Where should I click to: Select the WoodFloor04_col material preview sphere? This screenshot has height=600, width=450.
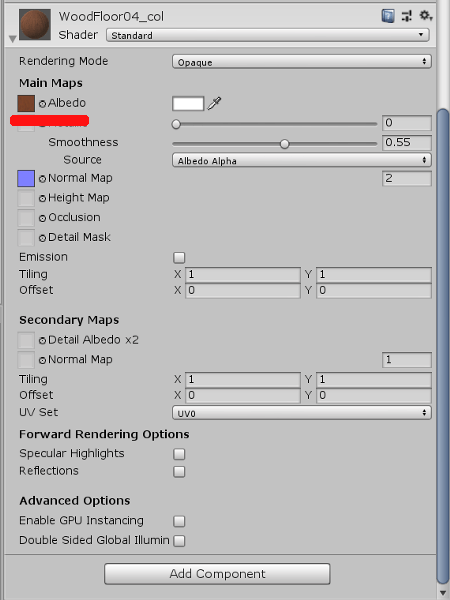[x=35, y=24]
